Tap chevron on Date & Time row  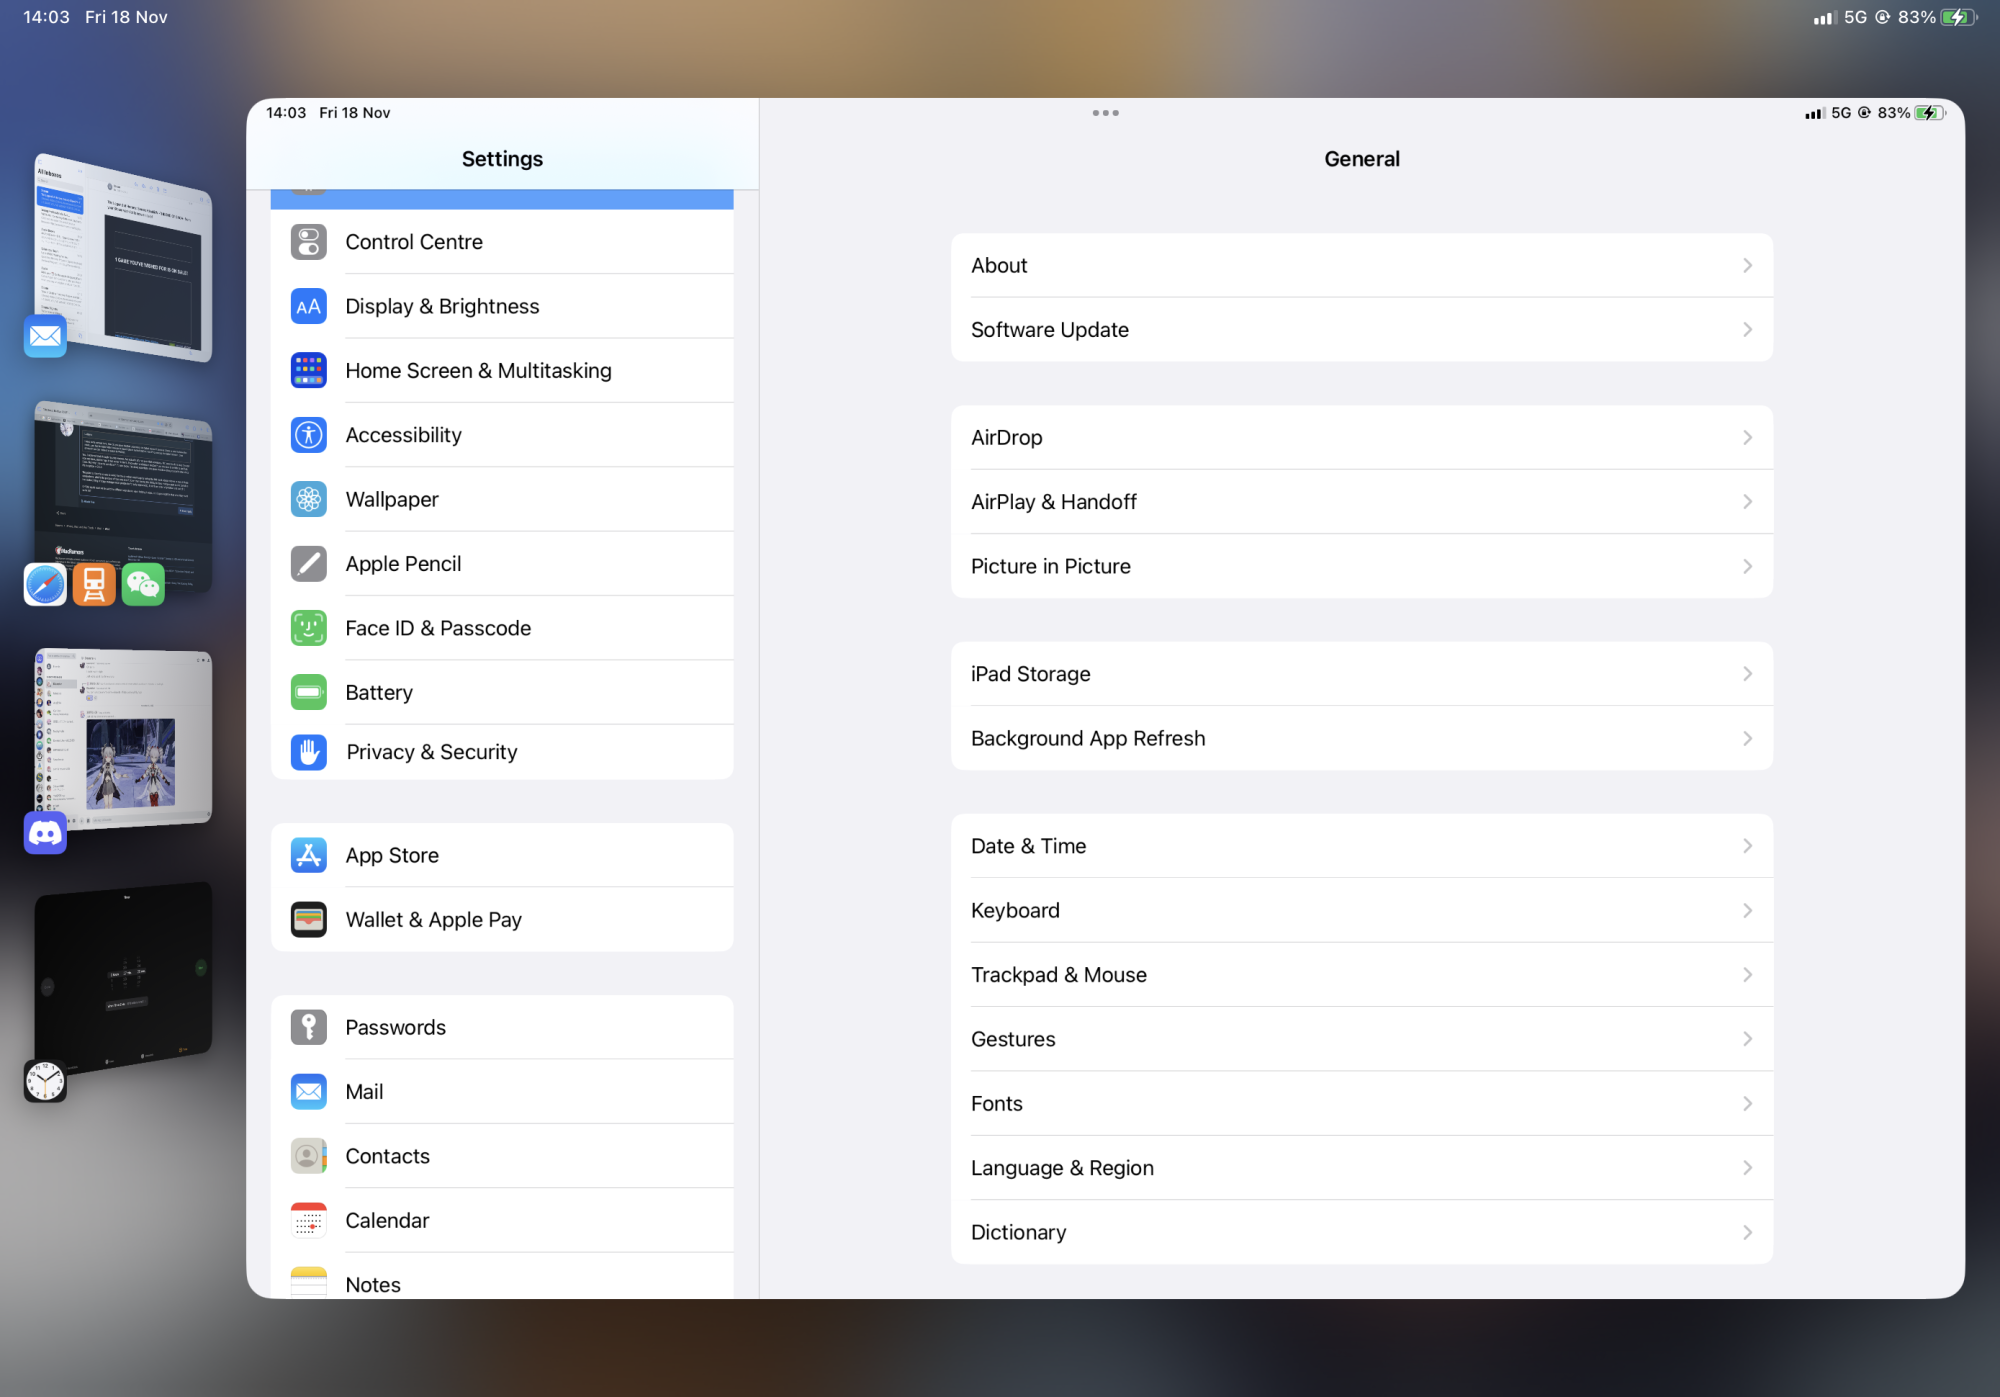[1747, 846]
